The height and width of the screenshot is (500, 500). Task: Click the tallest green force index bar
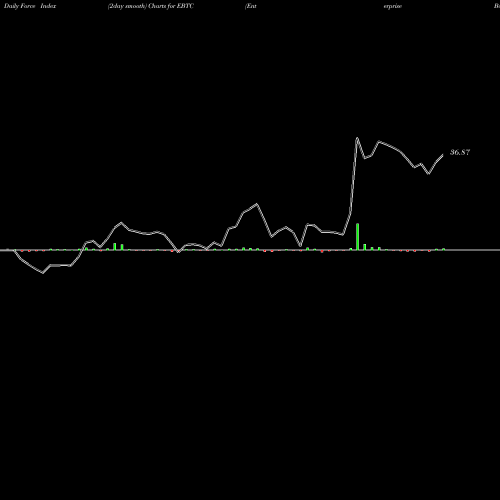click(358, 237)
